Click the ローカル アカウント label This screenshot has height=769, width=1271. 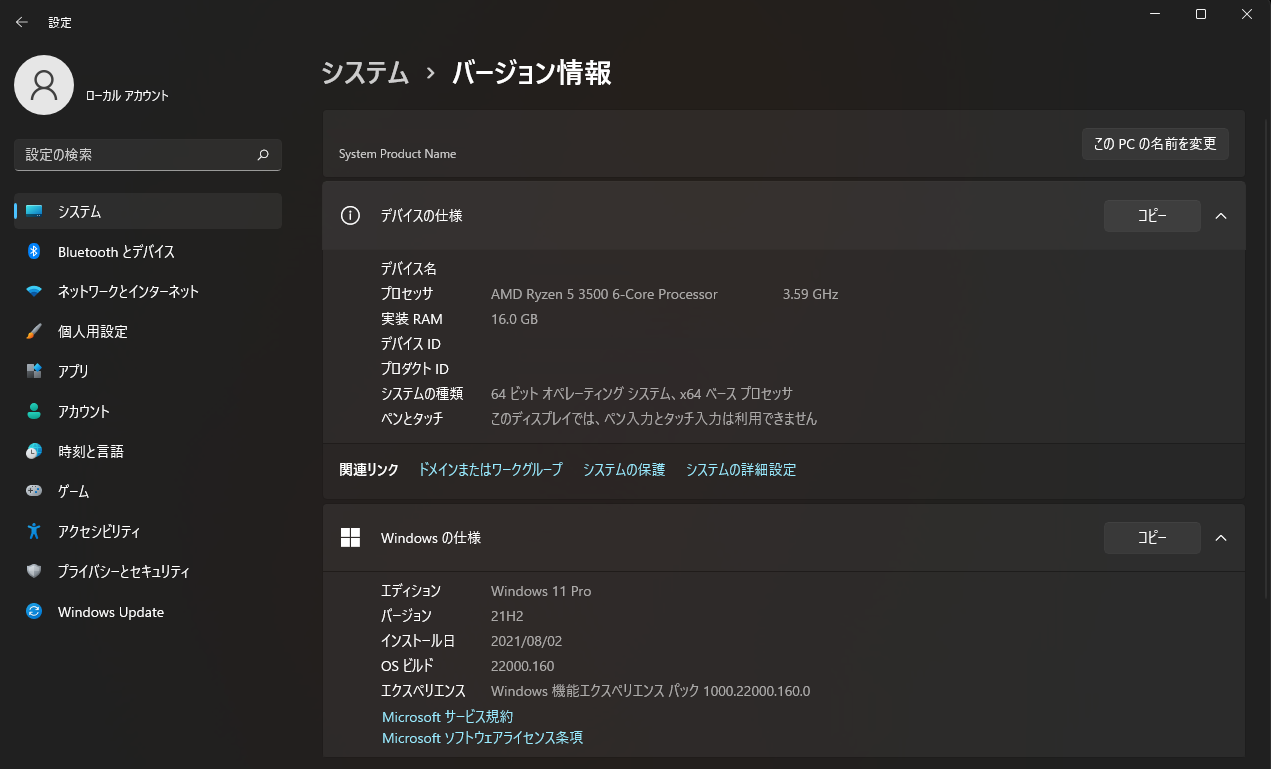(127, 96)
